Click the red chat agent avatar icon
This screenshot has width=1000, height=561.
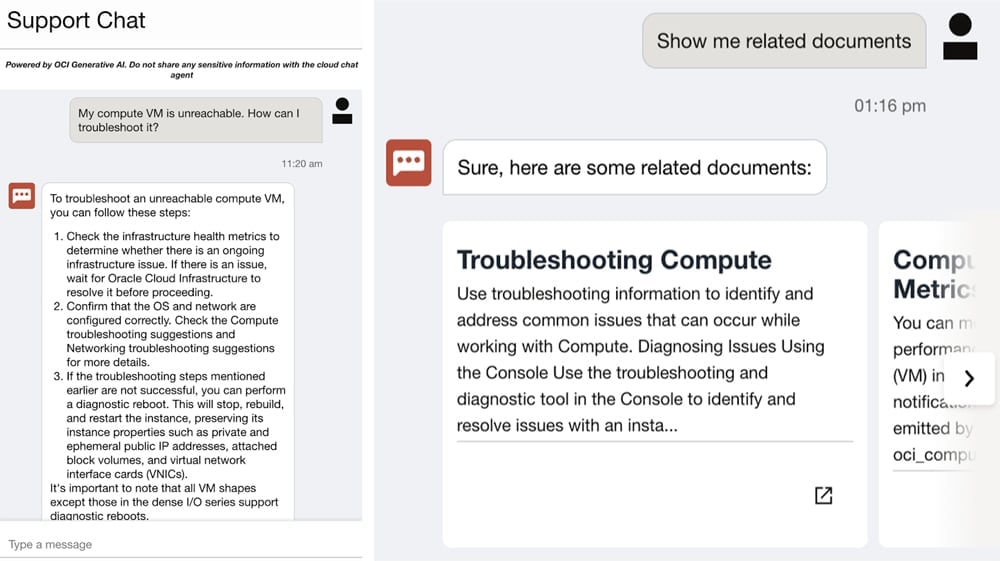click(x=408, y=163)
